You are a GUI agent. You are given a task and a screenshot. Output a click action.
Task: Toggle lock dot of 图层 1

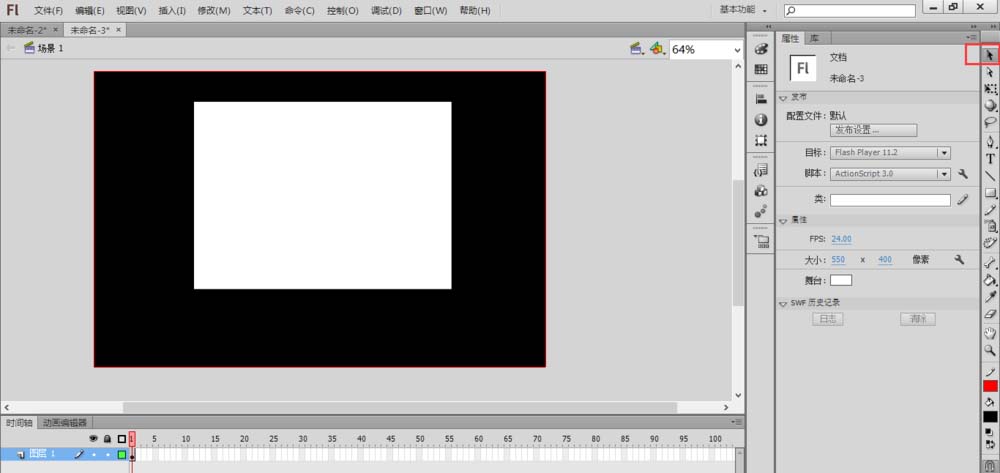pyautogui.click(x=107, y=455)
